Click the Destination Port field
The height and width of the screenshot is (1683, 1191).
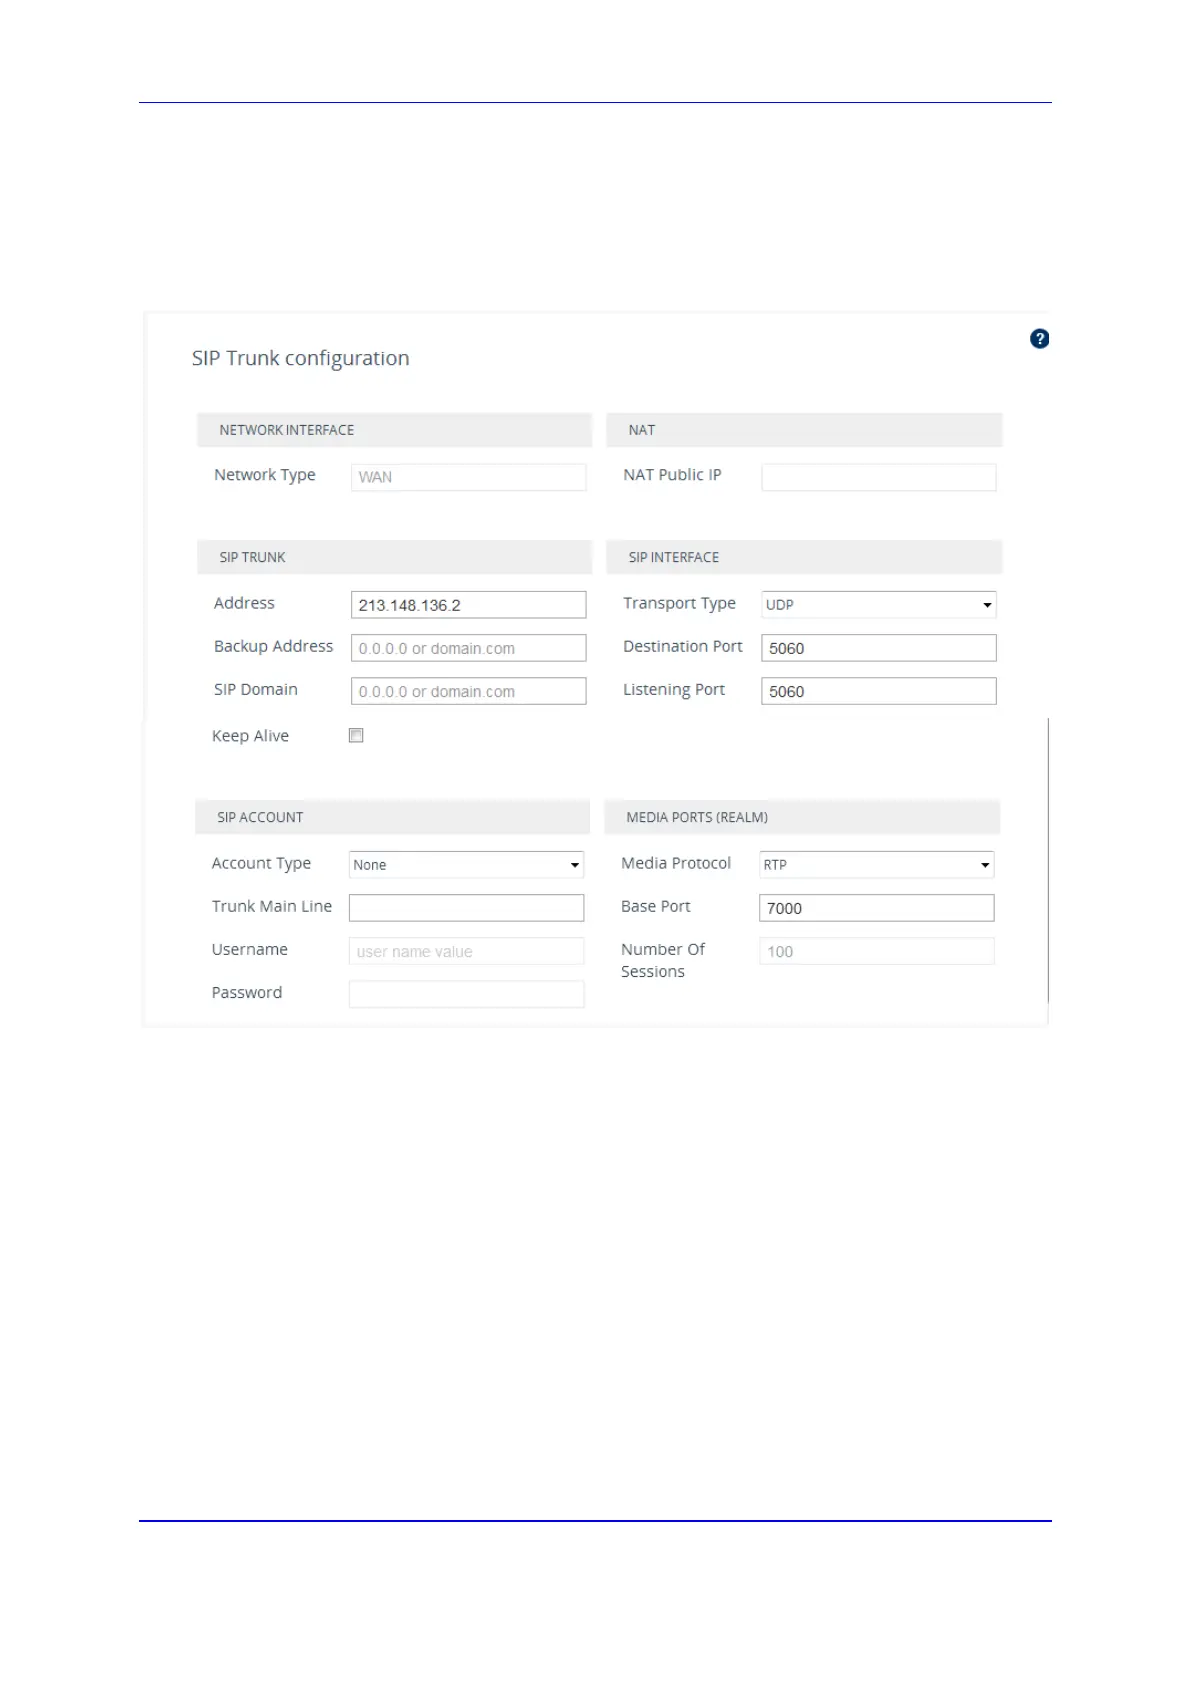pyautogui.click(x=878, y=648)
